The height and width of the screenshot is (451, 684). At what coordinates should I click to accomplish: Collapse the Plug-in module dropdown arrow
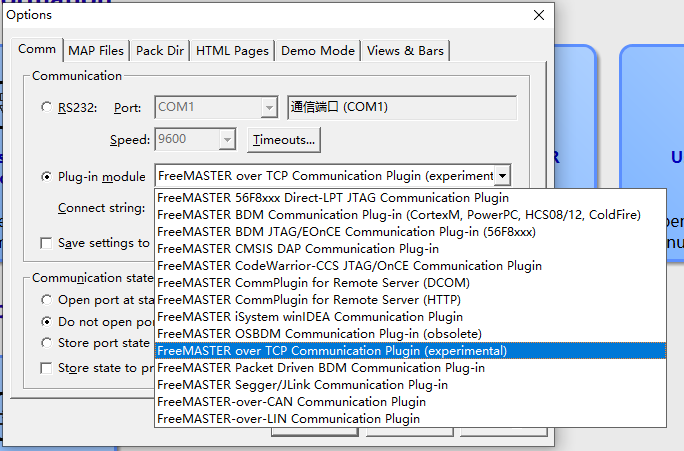tap(502, 176)
